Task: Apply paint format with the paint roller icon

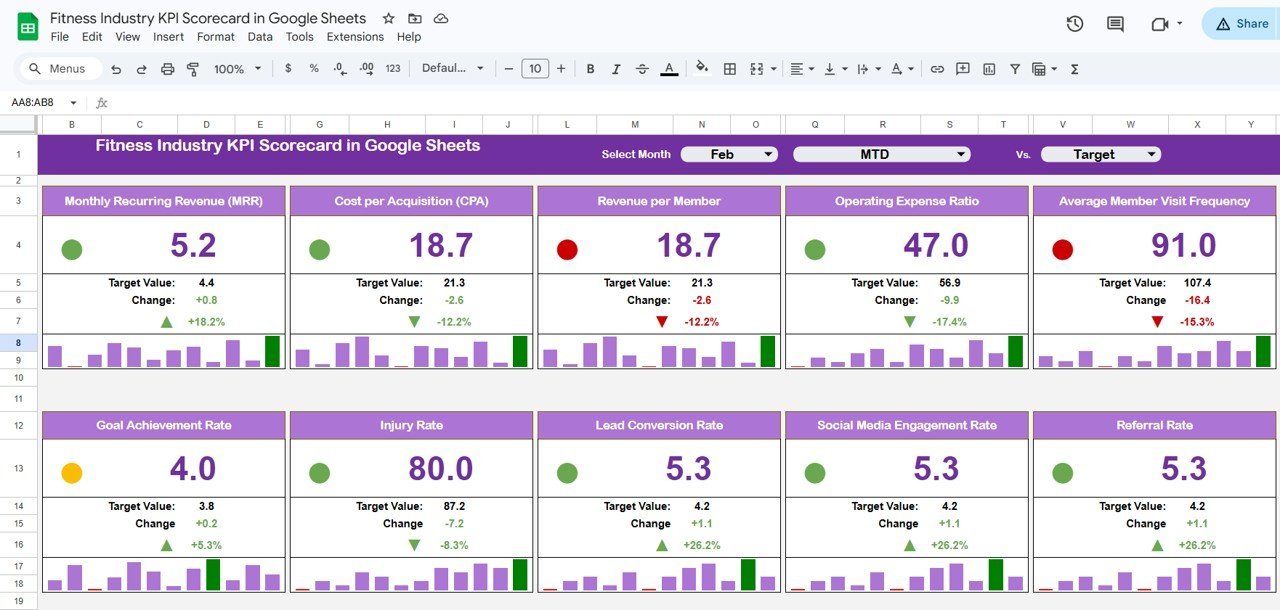Action: click(x=194, y=68)
